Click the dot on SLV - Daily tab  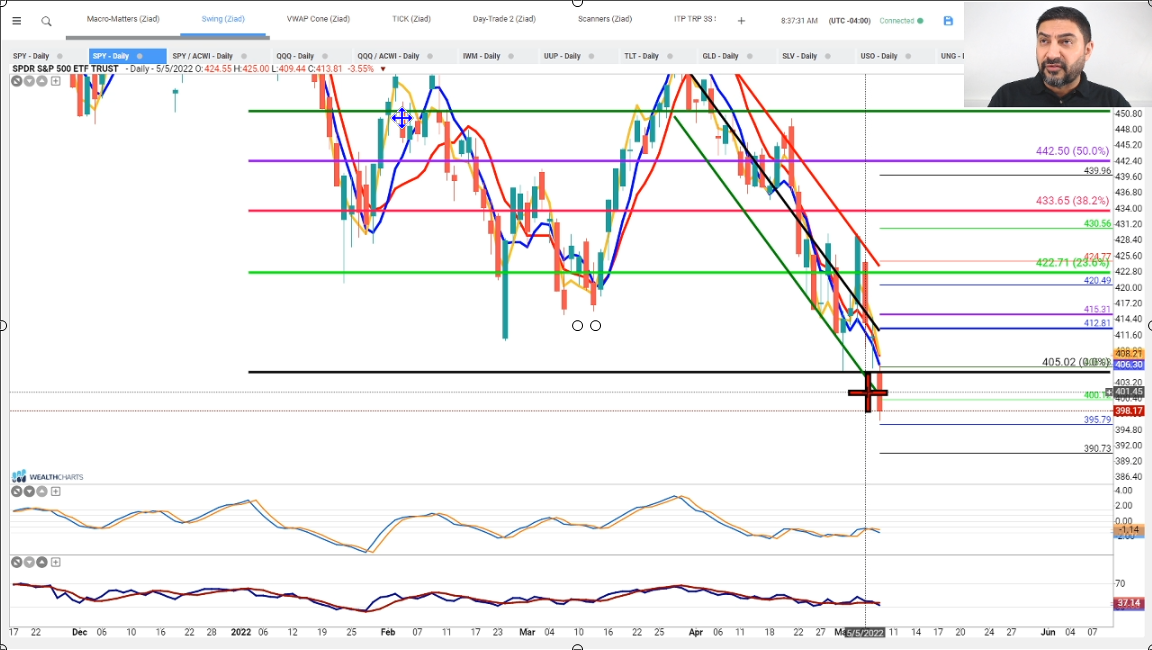coord(827,56)
